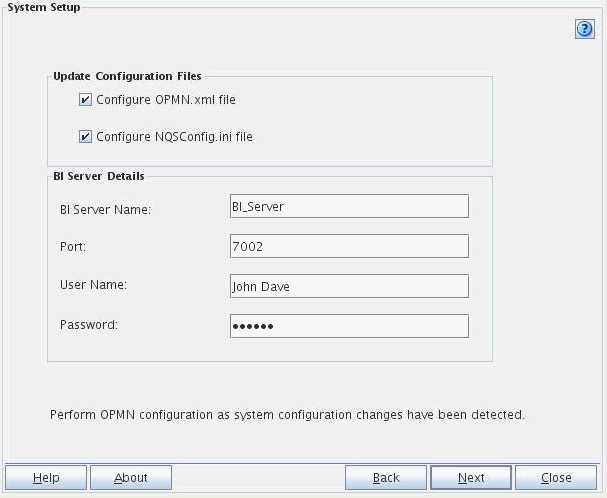
Task: Go Back to the previous step
Action: [386, 478]
